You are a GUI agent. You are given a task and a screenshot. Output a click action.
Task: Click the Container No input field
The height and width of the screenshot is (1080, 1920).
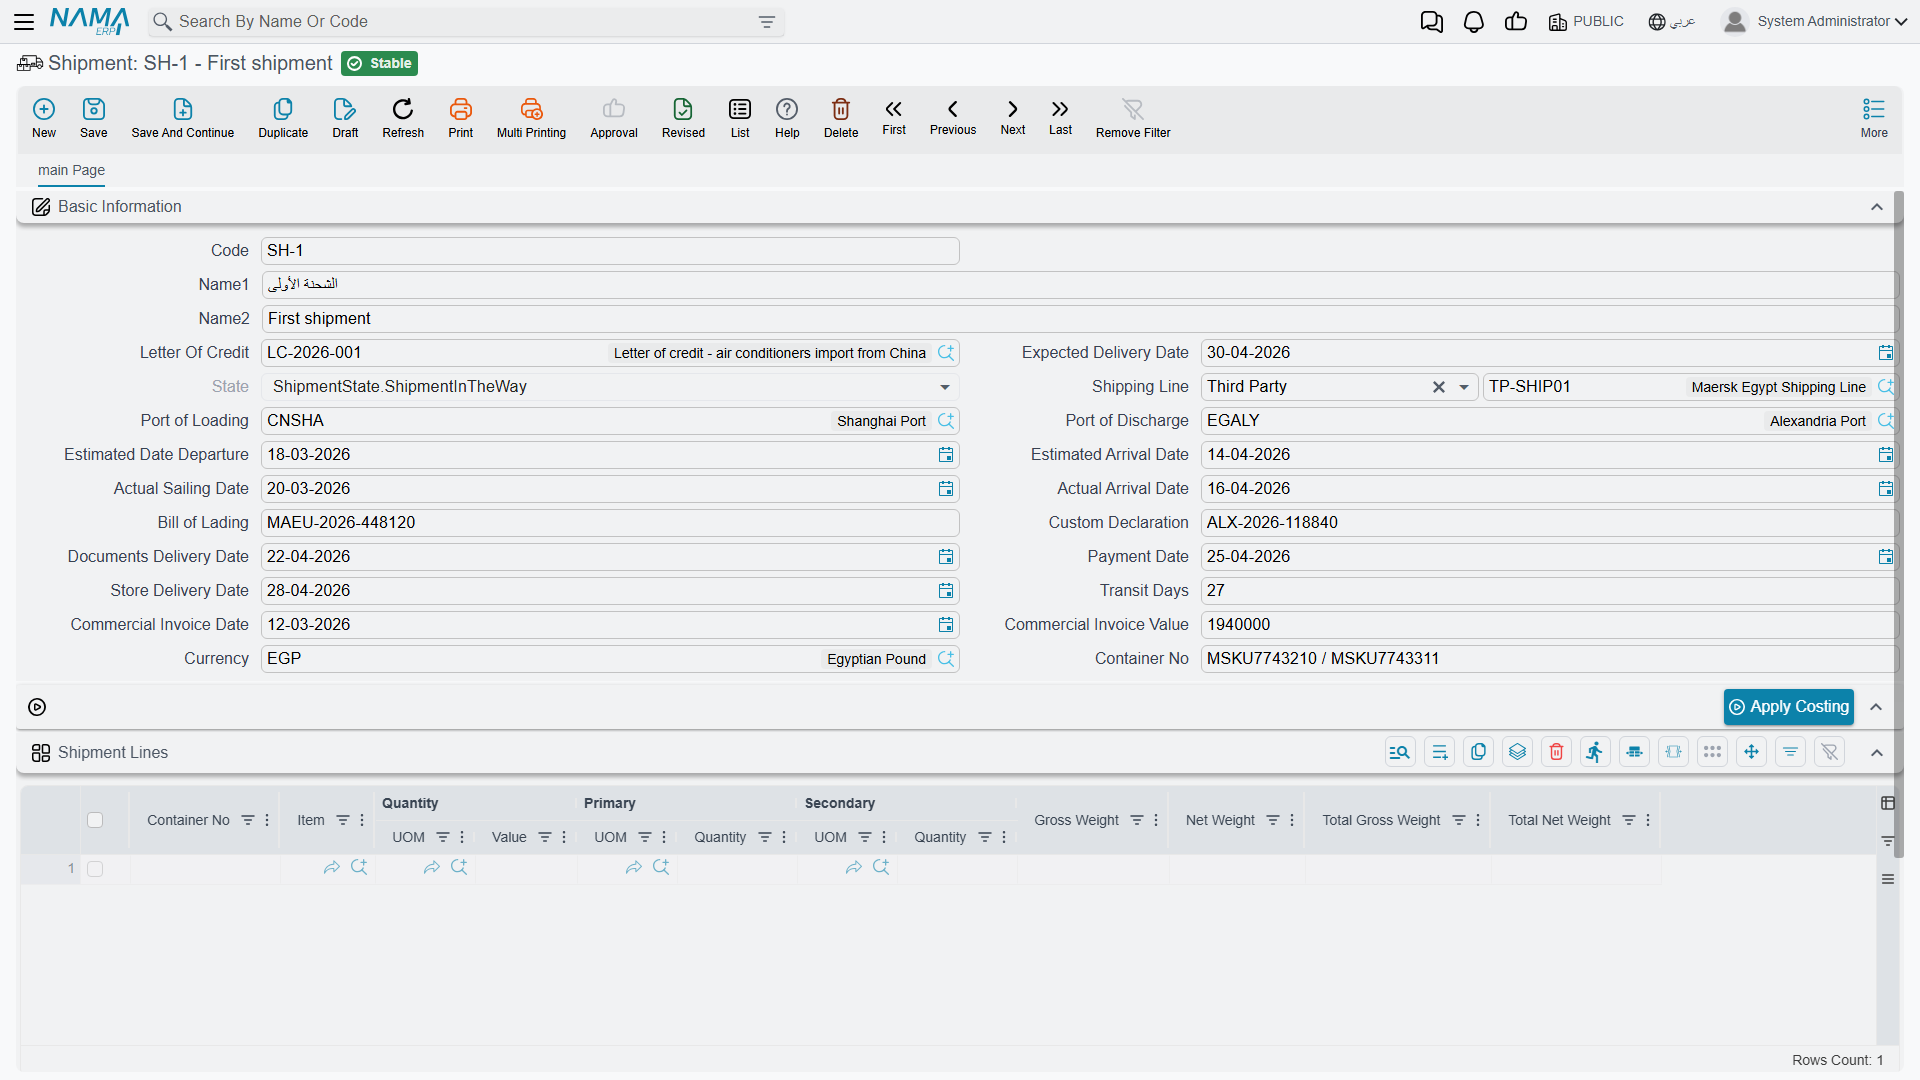[1548, 659]
